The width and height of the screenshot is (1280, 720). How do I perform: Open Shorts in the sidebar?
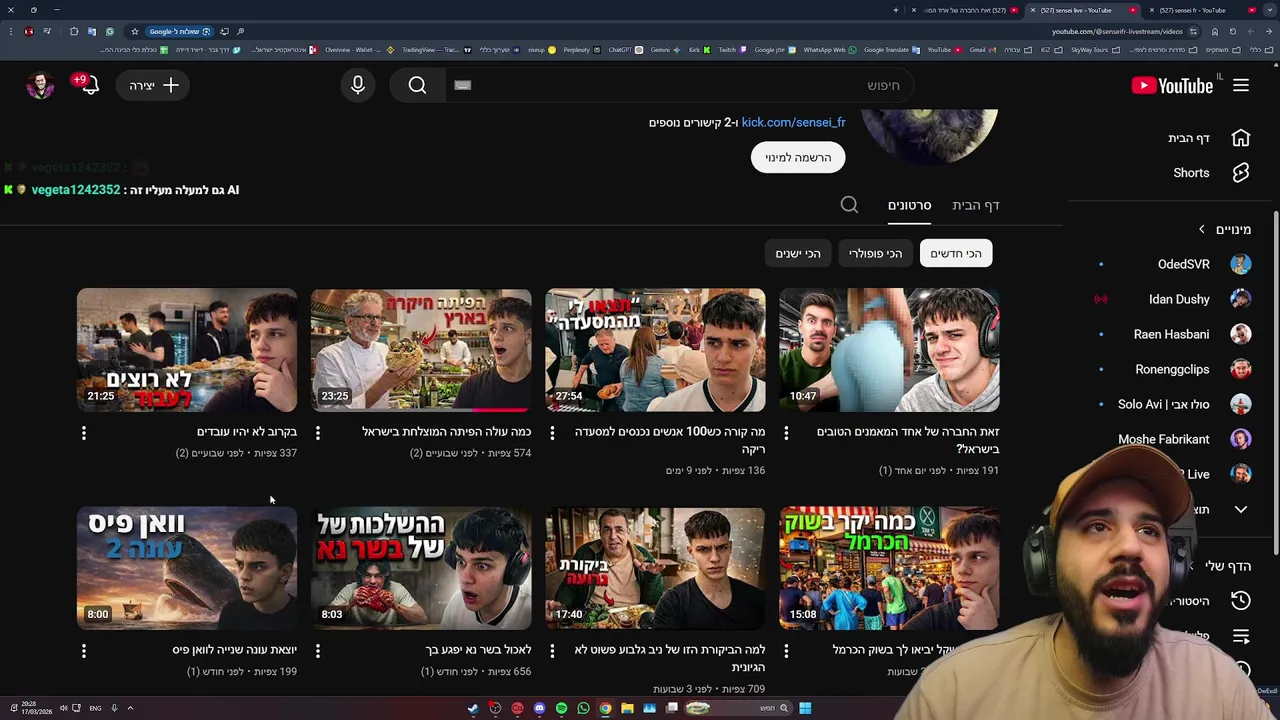point(1212,173)
